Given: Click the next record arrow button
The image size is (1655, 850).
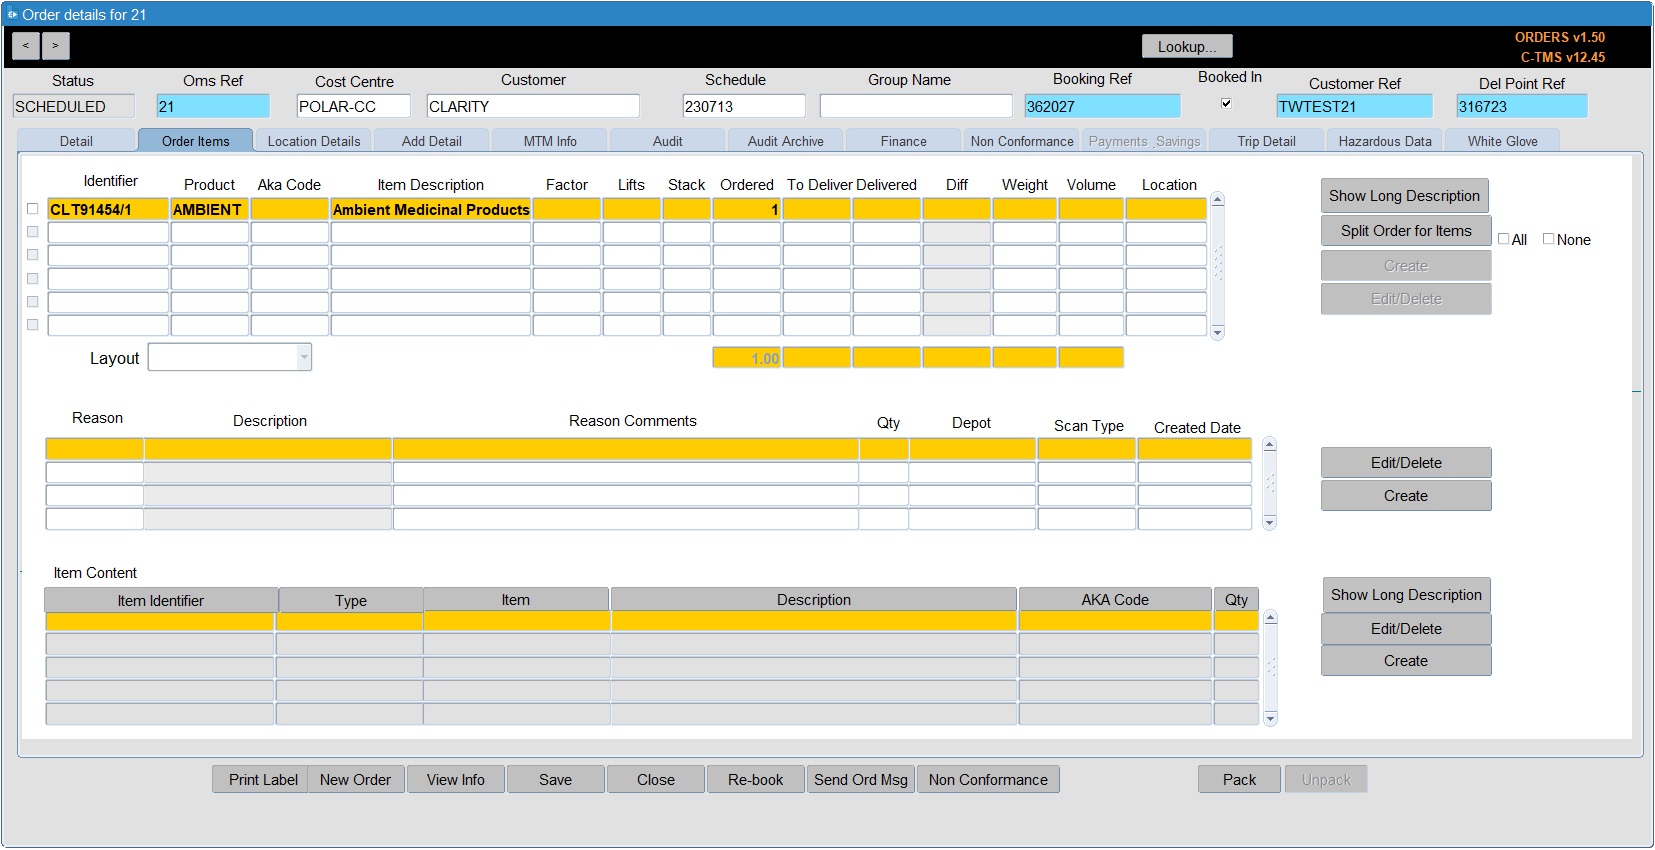Looking at the screenshot, I should [56, 46].
